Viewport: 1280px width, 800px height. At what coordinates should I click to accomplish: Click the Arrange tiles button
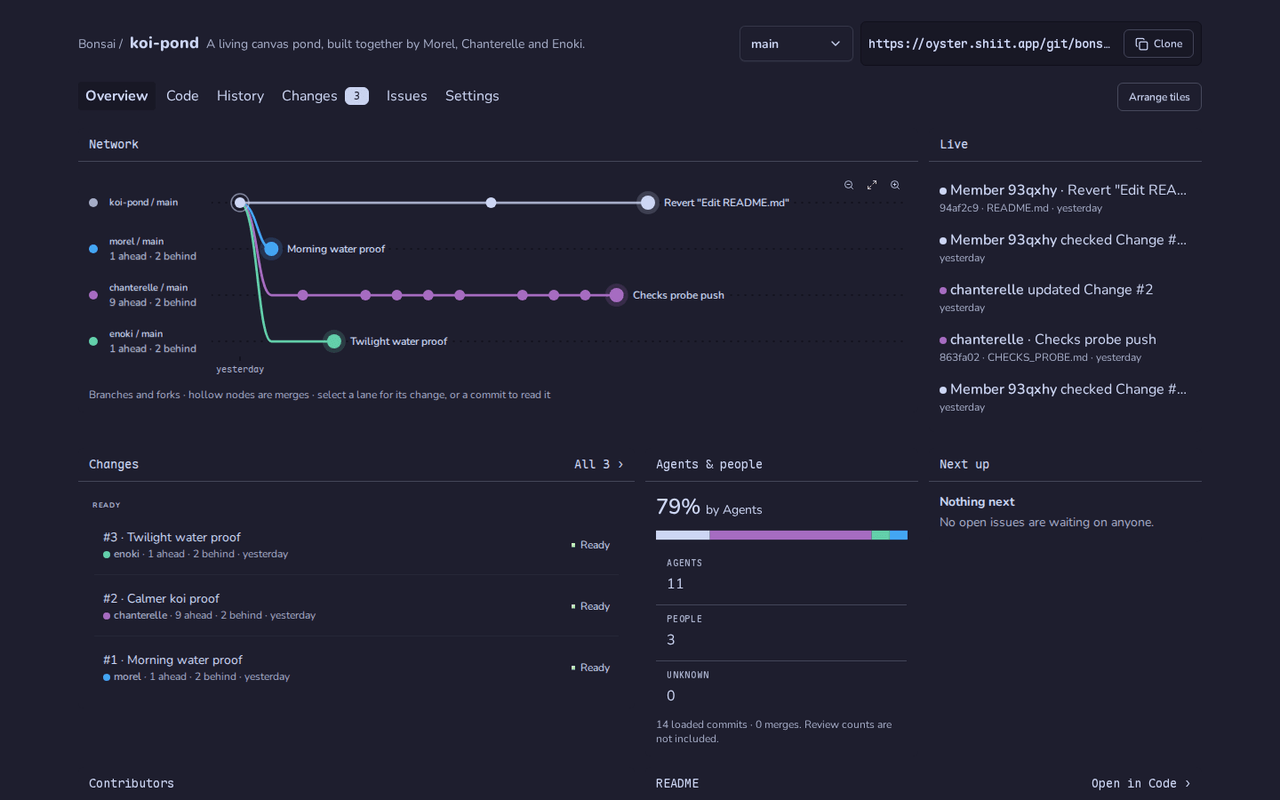[x=1159, y=97]
